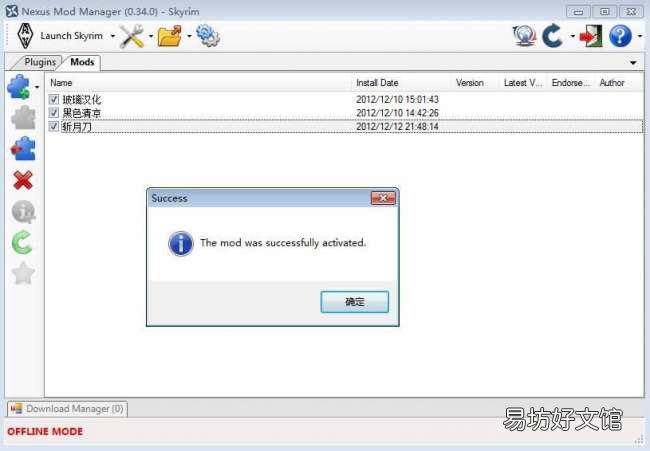Viewport: 650px width, 451px height.
Task: Select the Mods tab
Action: coord(82,62)
